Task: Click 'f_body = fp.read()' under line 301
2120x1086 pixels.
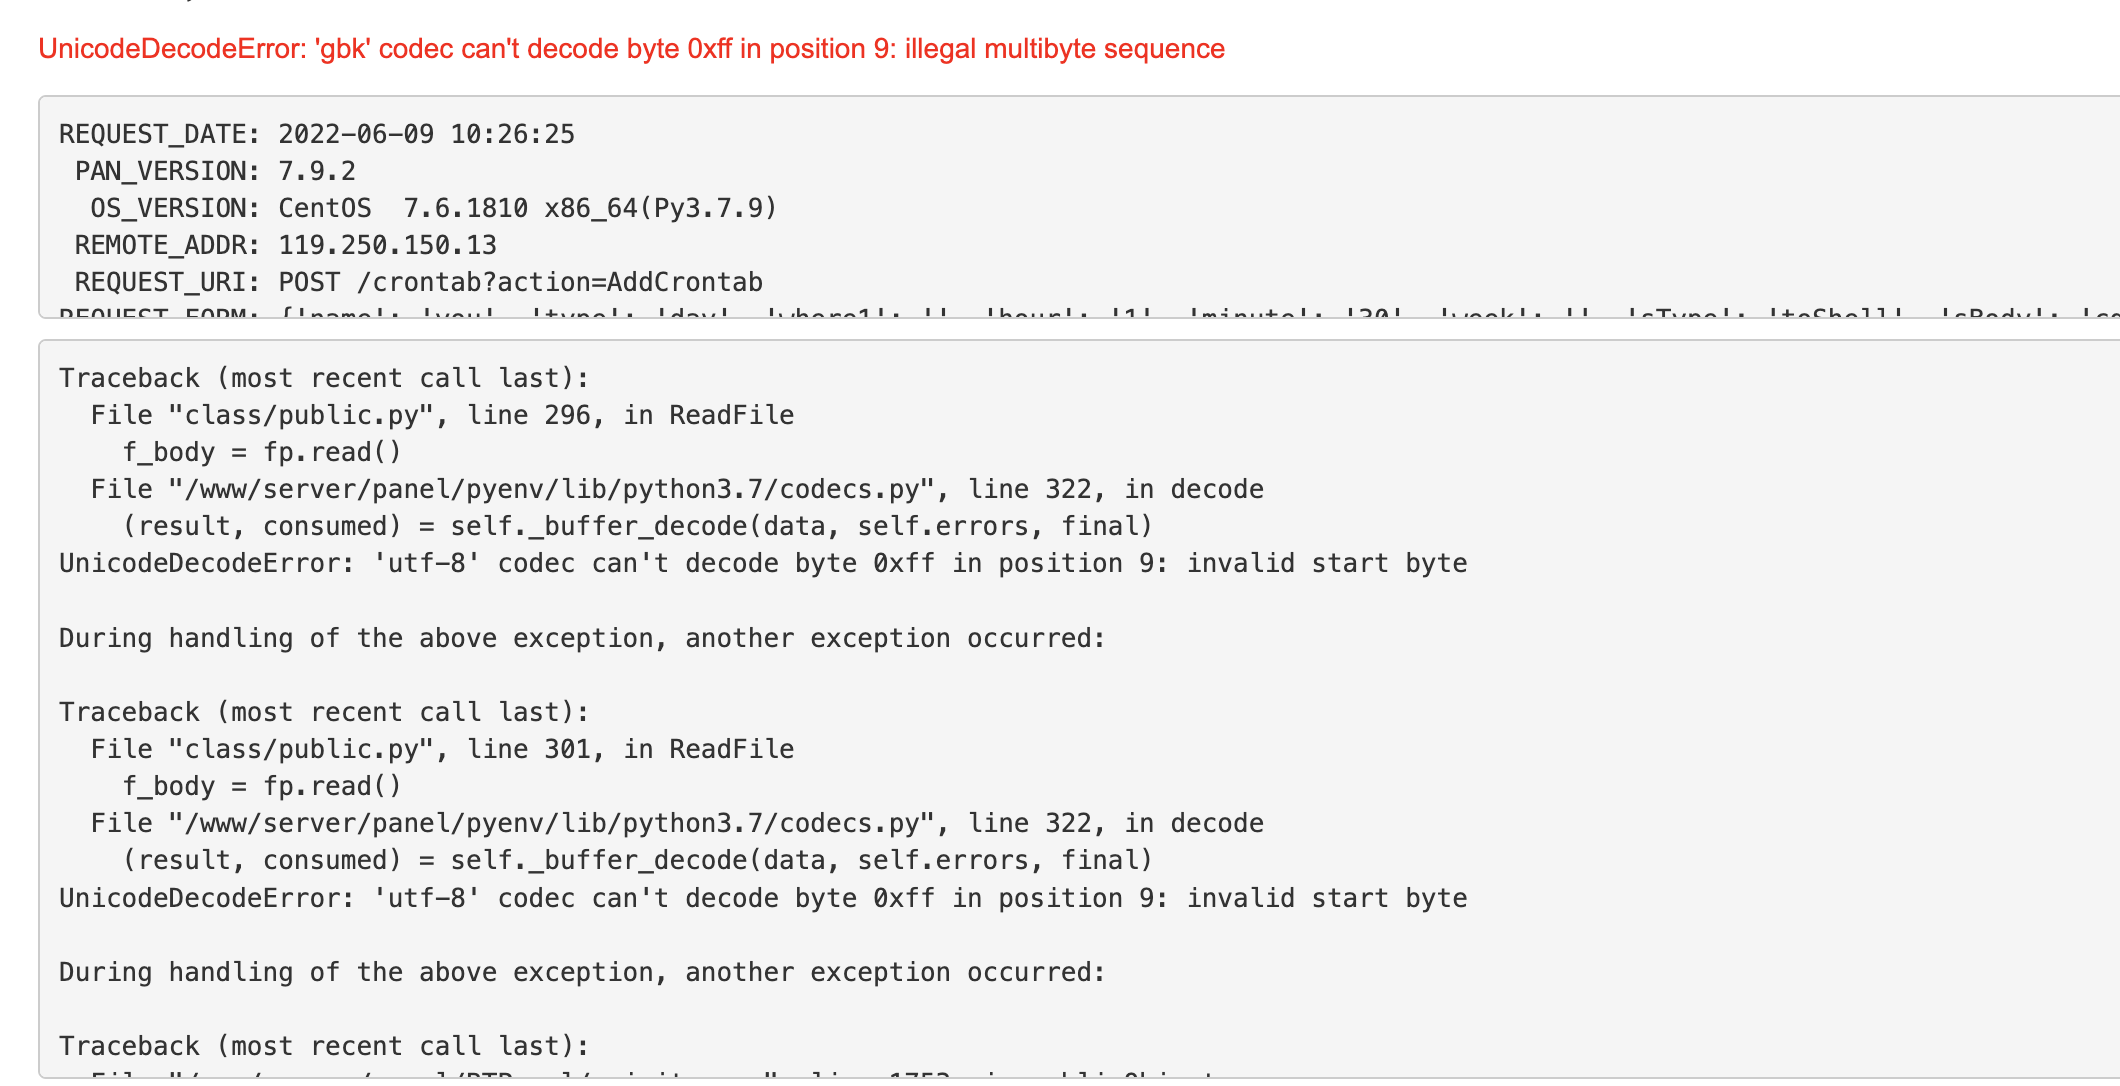Action: click(x=262, y=786)
